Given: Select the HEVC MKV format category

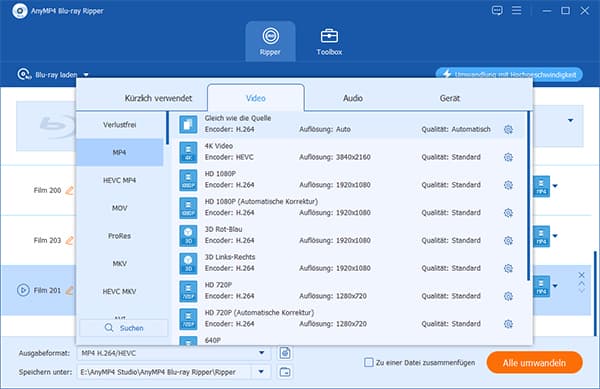Looking at the screenshot, I should click(120, 291).
